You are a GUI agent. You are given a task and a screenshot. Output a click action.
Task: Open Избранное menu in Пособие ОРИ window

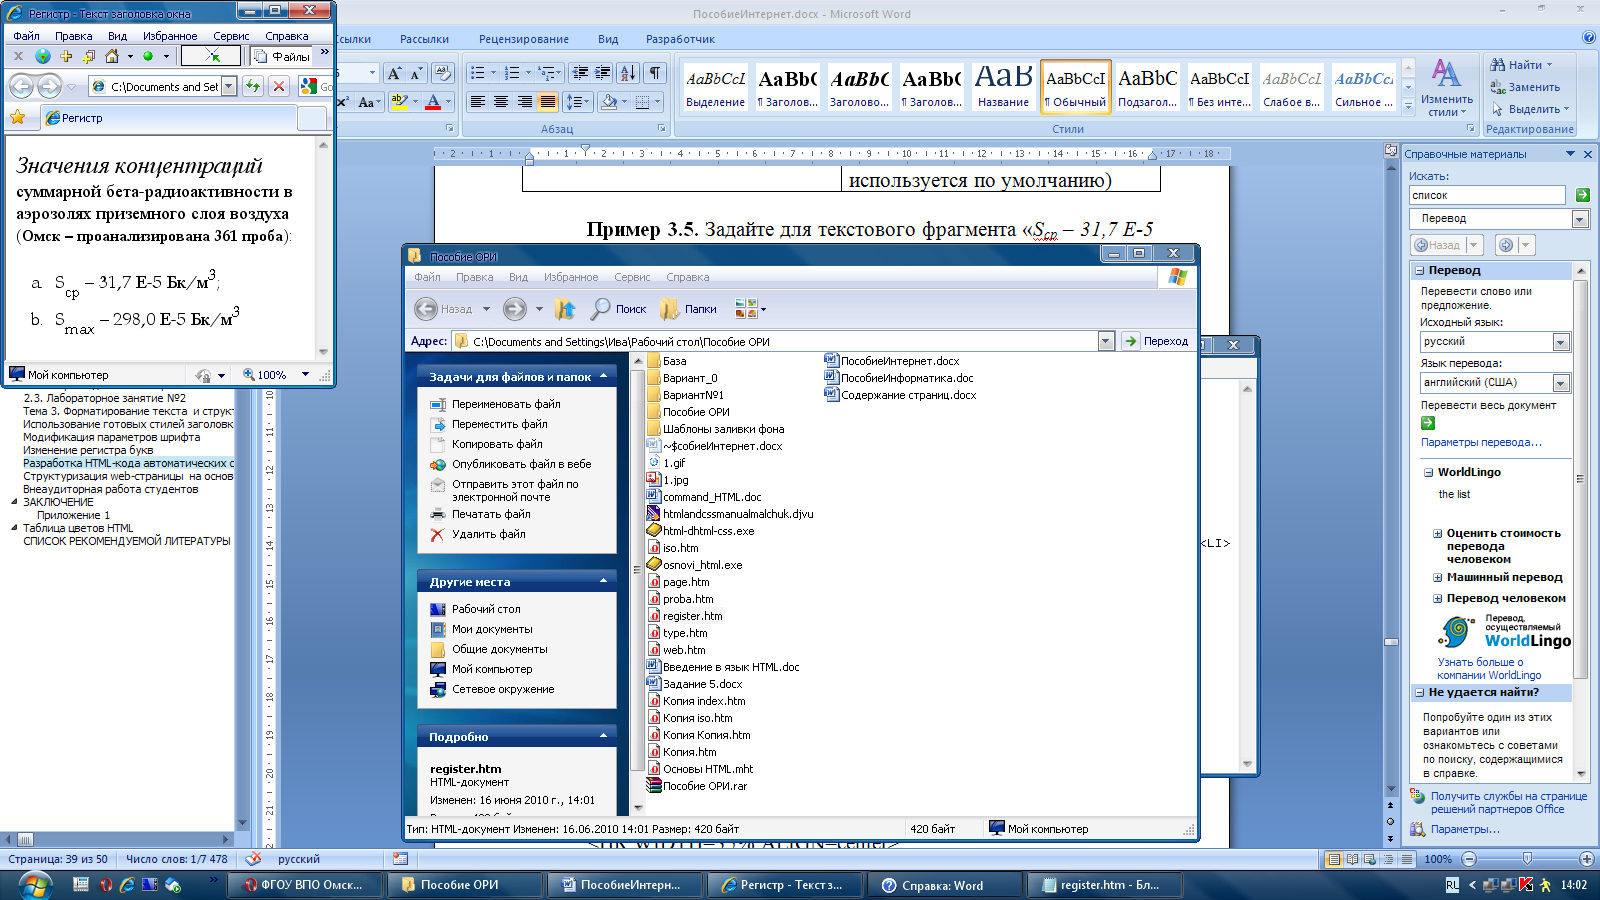pos(571,277)
